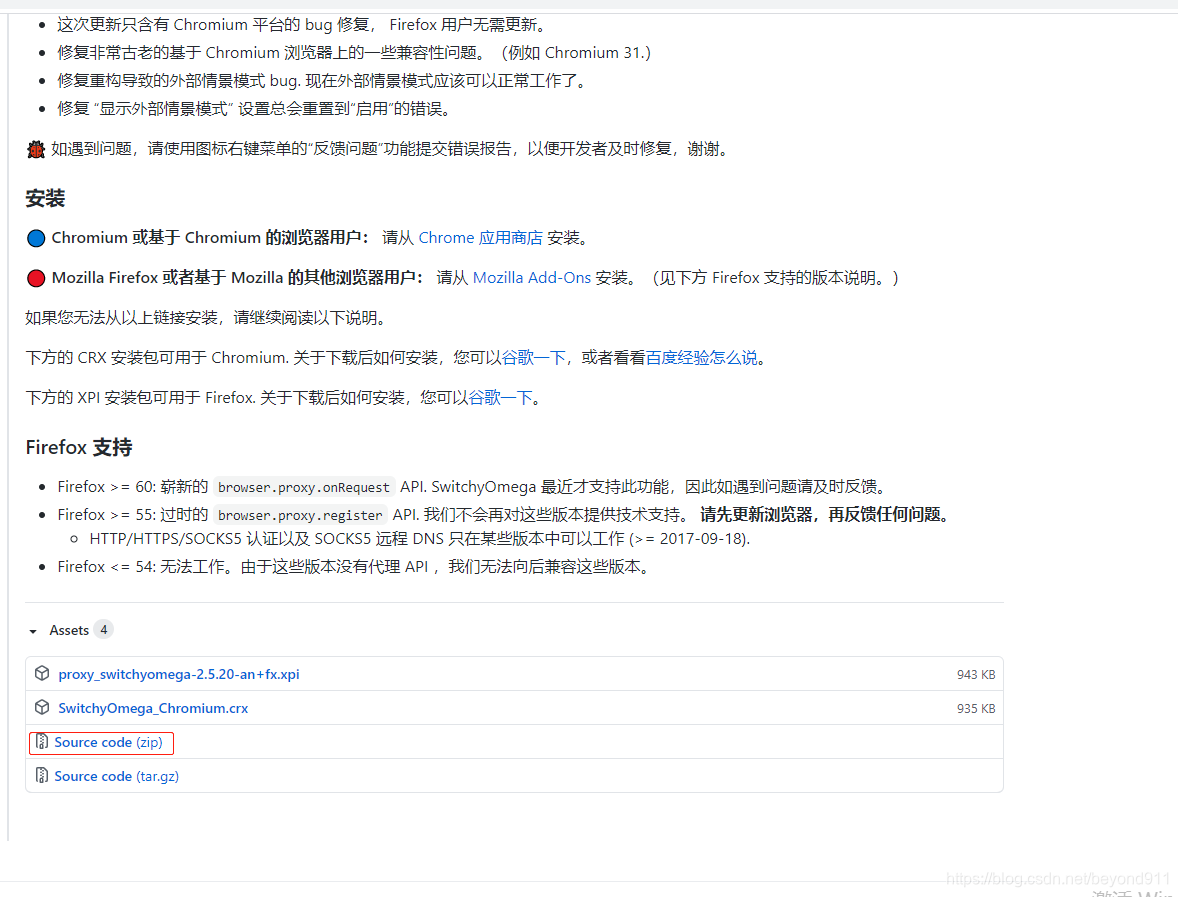Click the 谷歌一下 link in the XPI paragraph
1178x897 pixels.
500,396
